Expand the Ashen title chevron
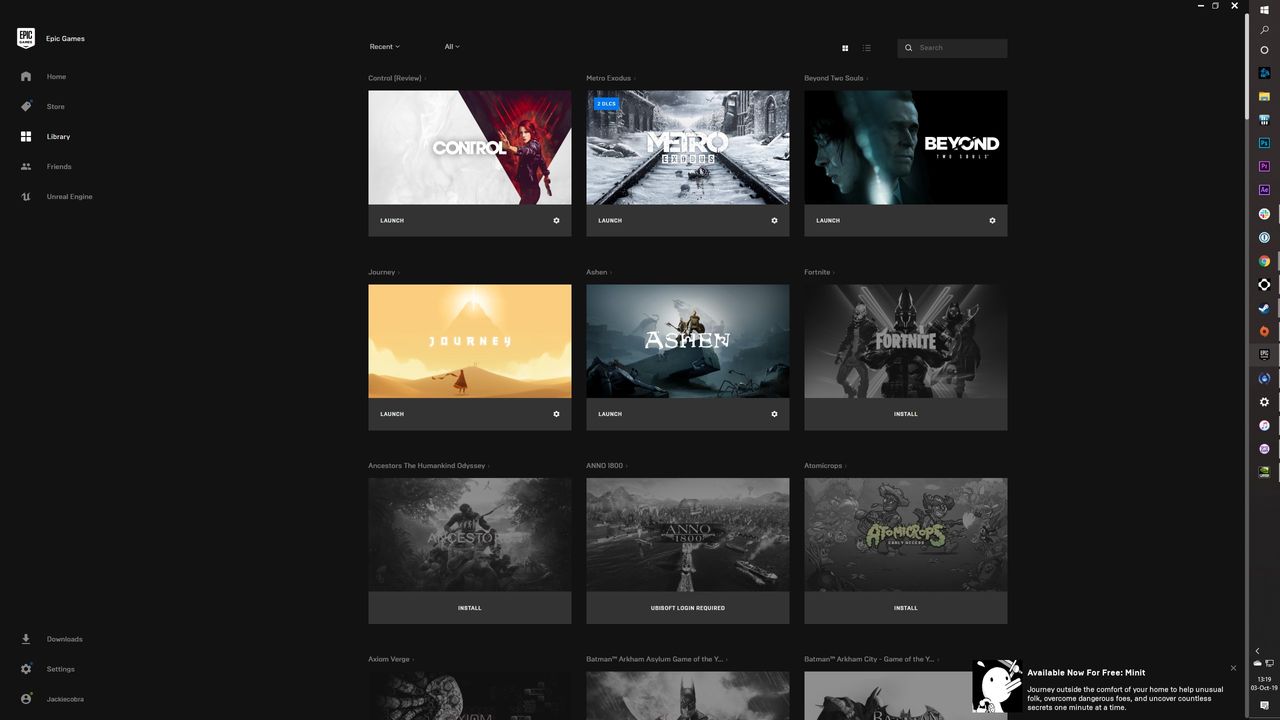1280x720 pixels. [611, 272]
